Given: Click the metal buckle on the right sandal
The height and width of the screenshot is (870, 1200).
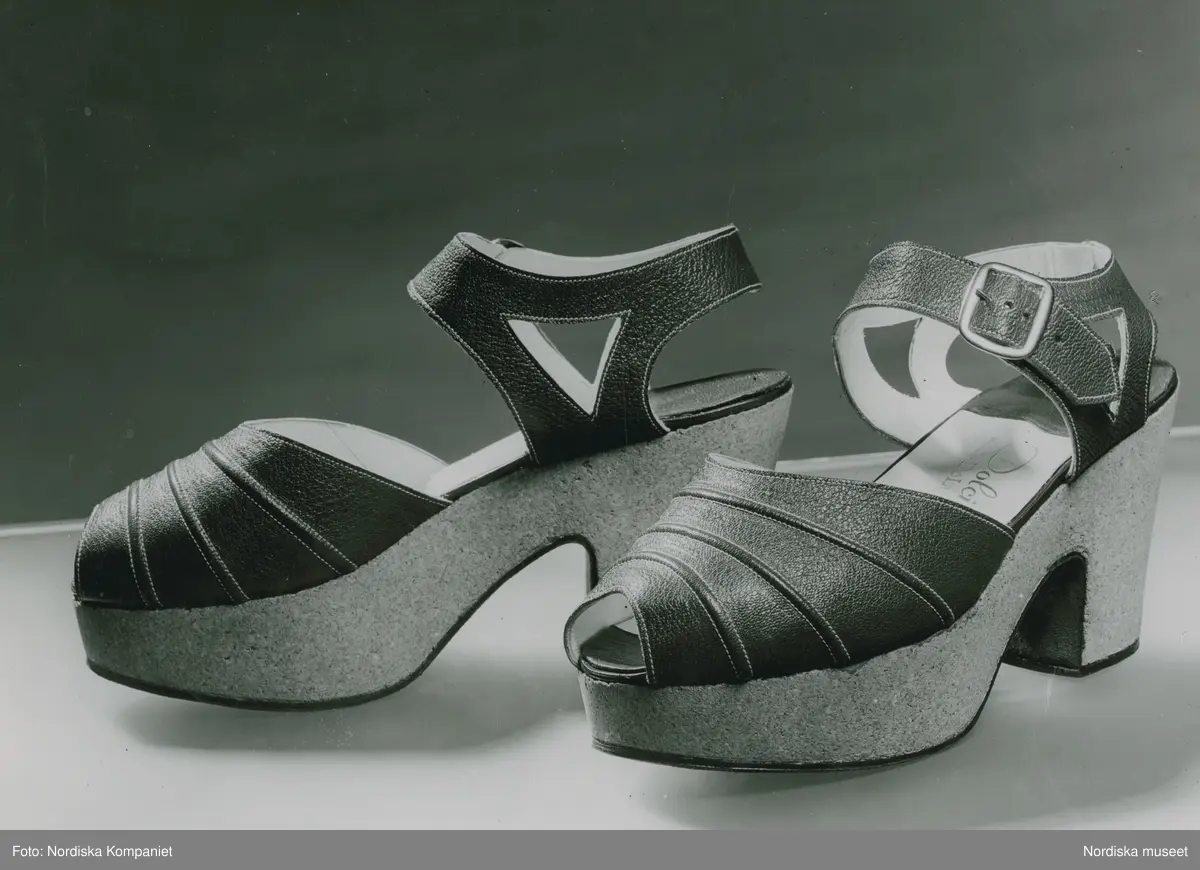Looking at the screenshot, I should pyautogui.click(x=1005, y=309).
